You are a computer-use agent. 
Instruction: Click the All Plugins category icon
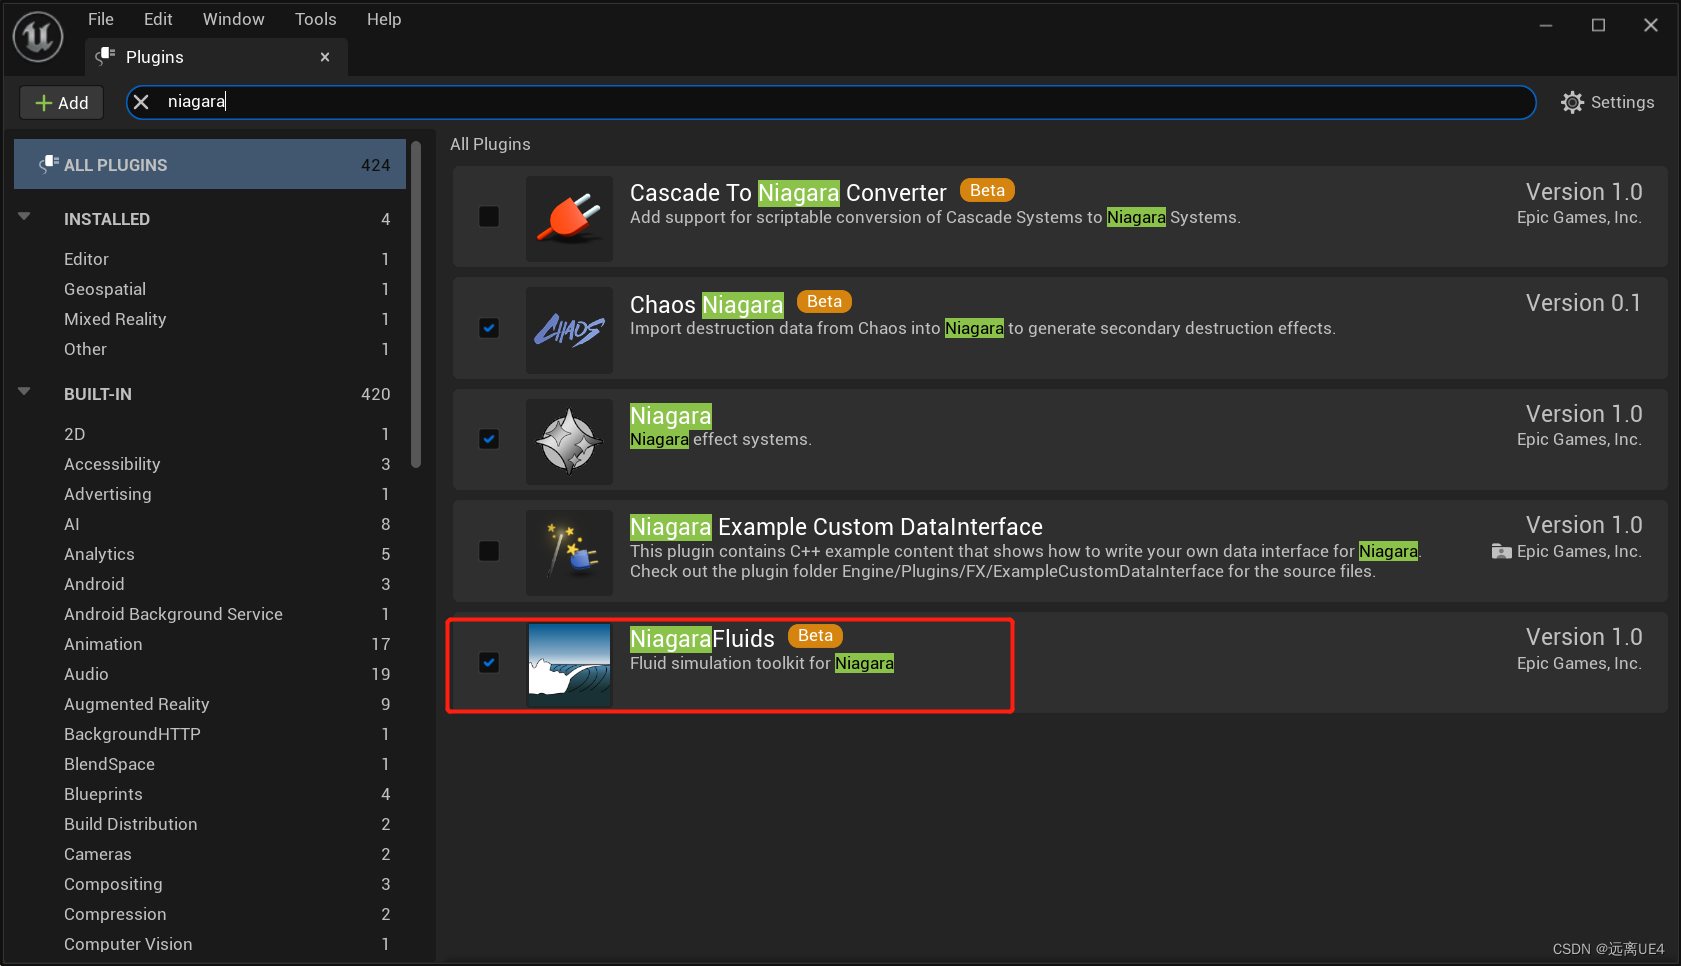(48, 165)
